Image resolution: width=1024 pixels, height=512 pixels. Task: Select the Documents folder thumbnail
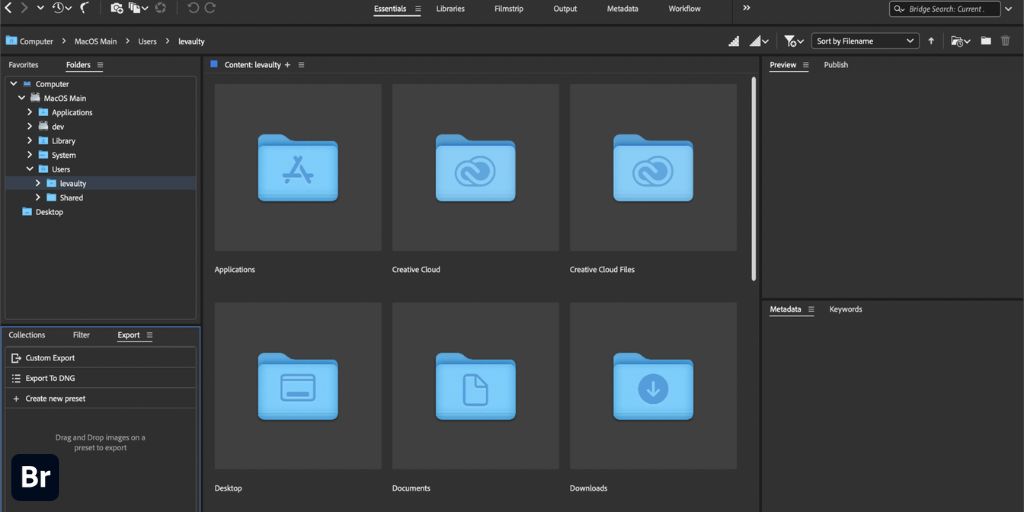point(475,386)
